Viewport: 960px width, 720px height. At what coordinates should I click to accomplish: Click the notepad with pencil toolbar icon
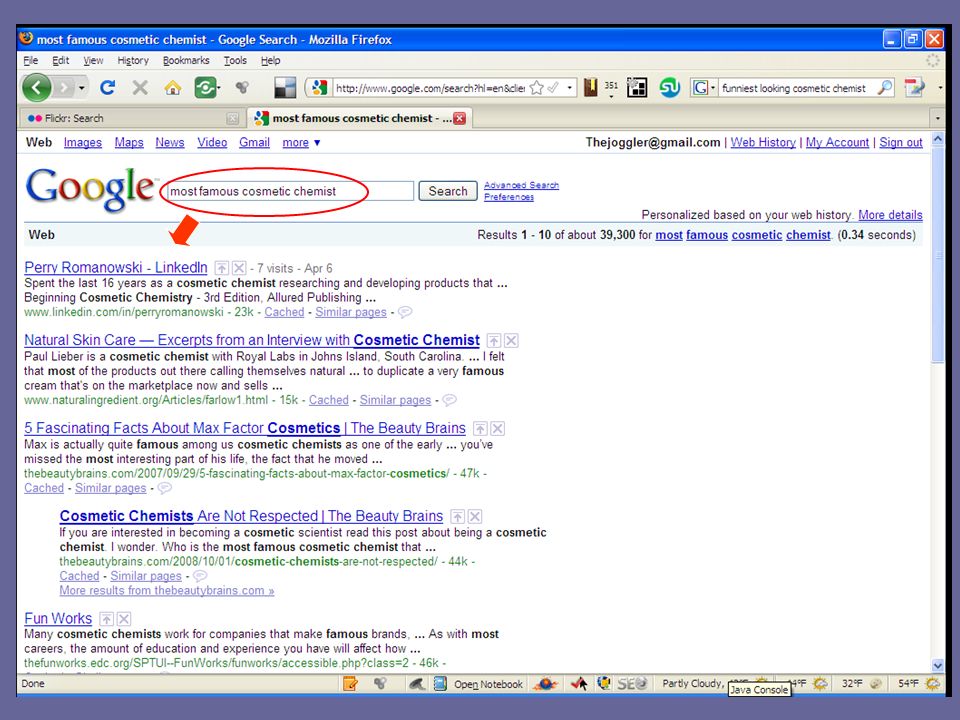(915, 88)
